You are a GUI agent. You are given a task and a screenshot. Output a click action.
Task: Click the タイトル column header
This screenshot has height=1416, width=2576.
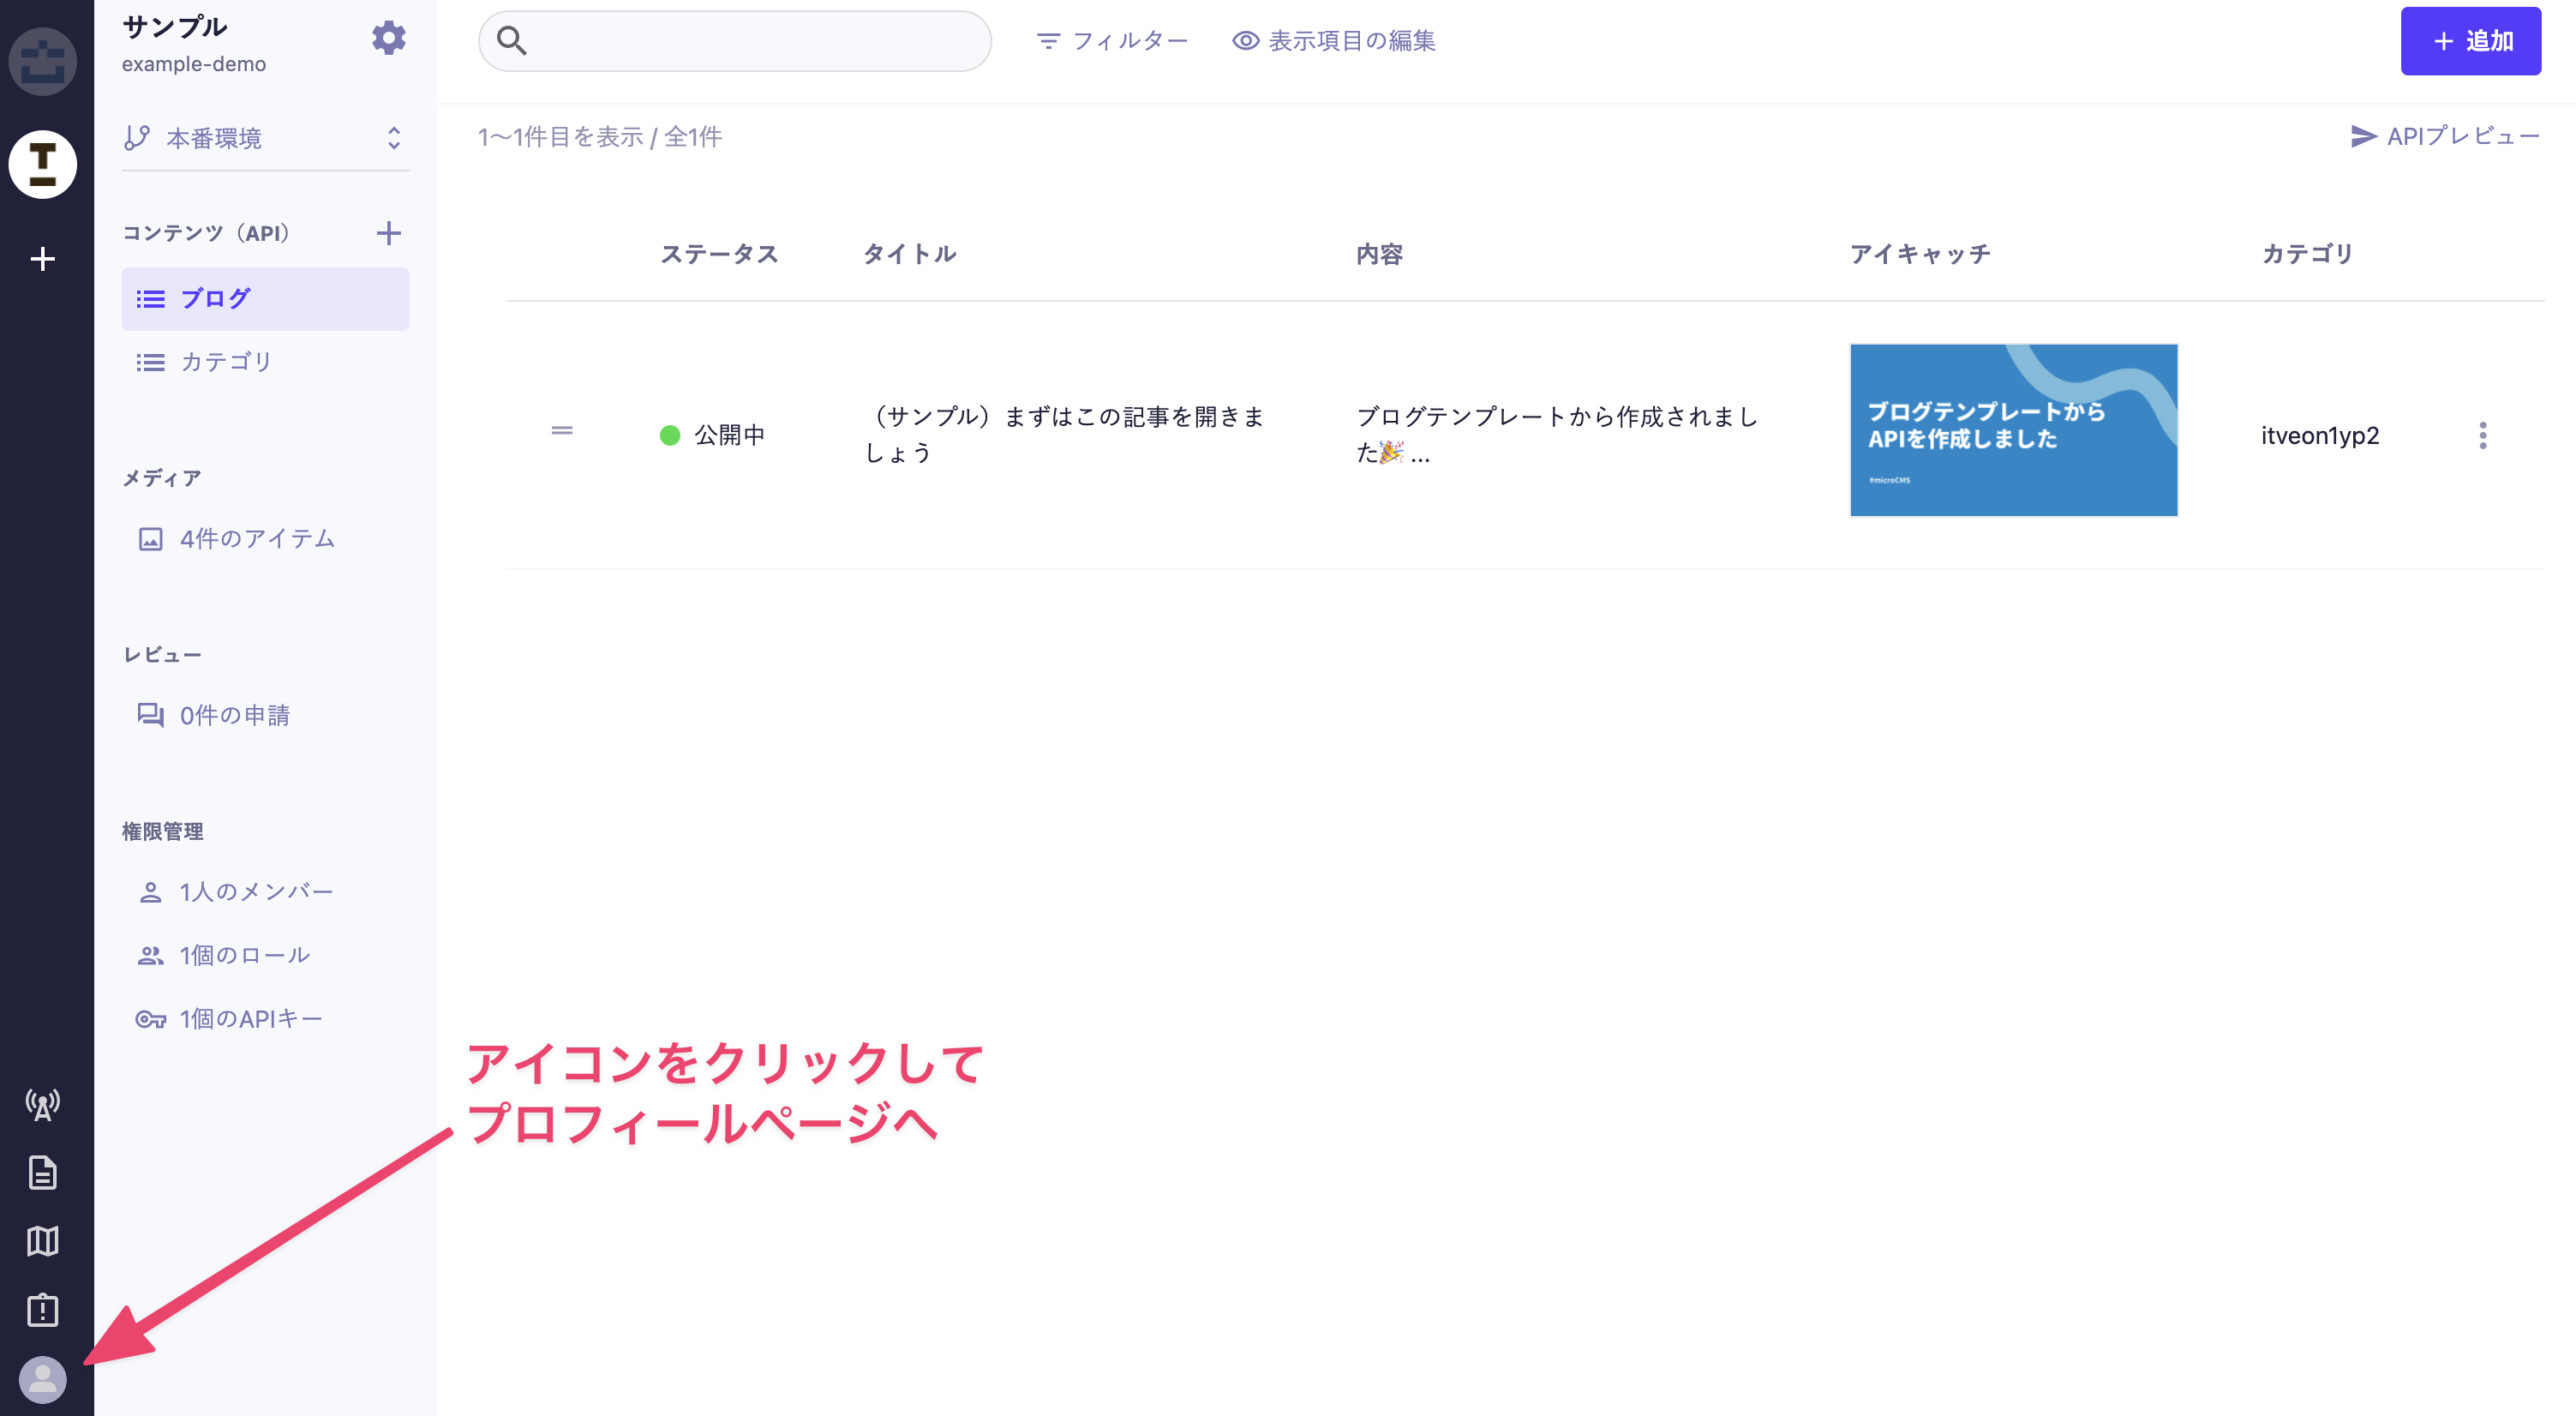coord(910,254)
